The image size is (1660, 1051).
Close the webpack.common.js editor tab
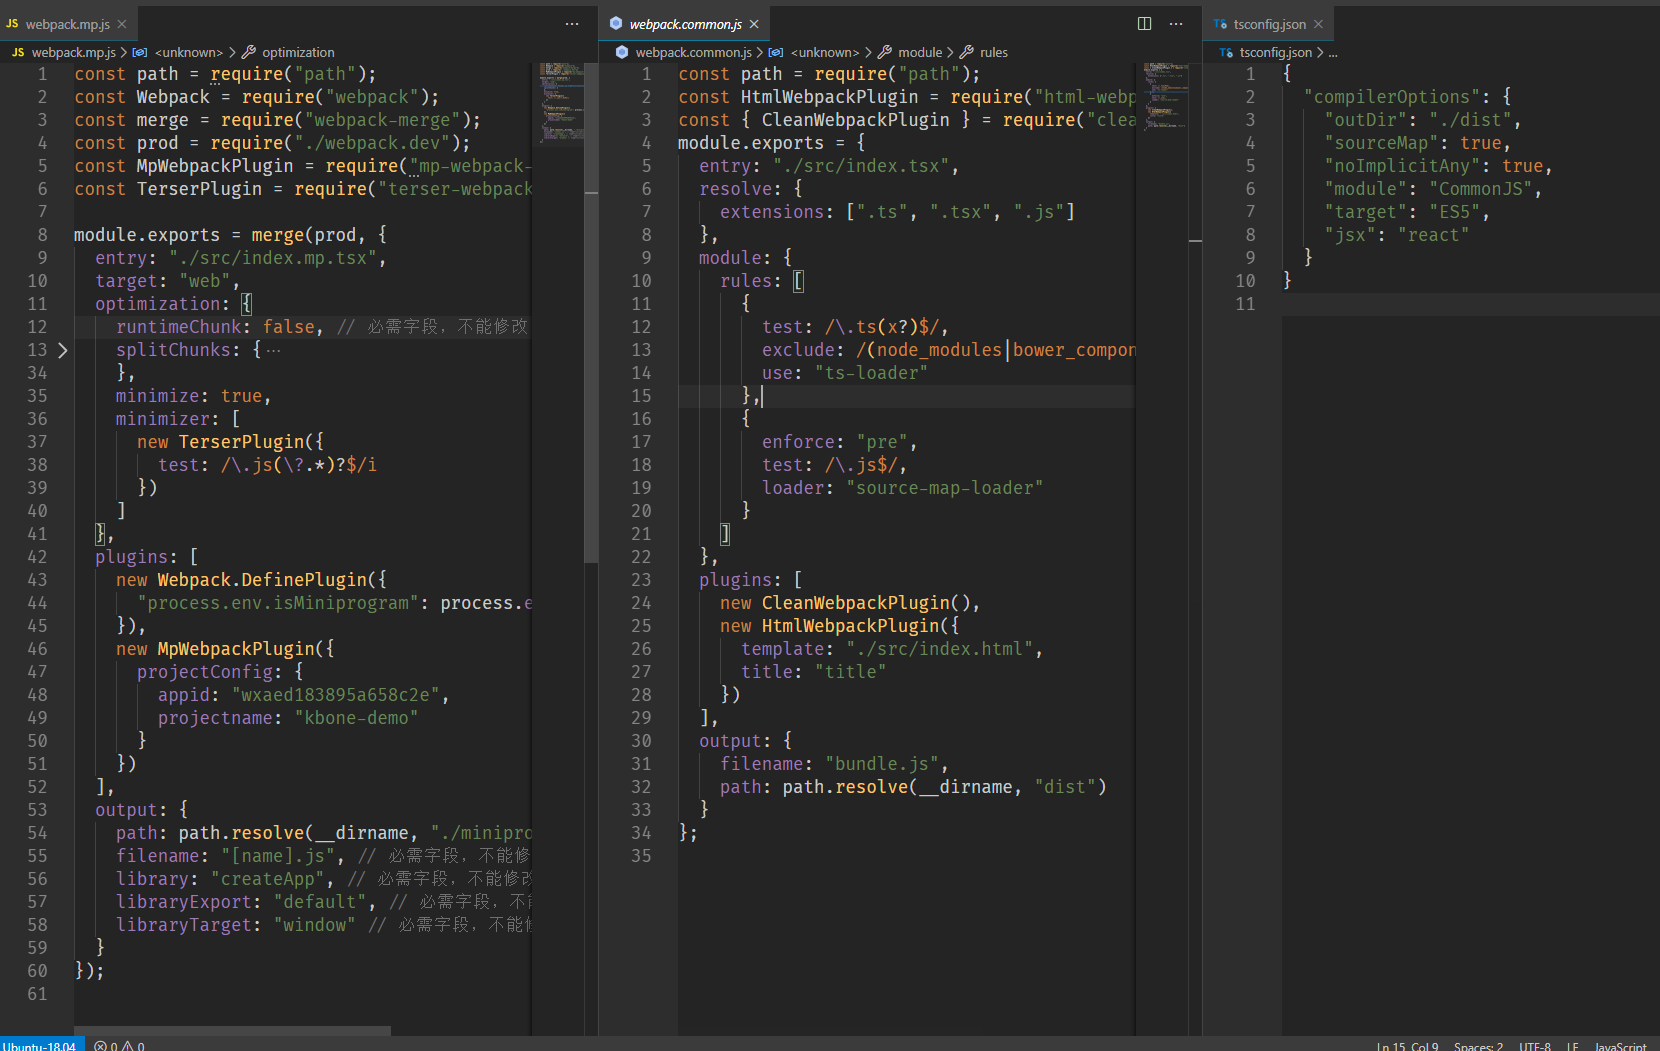click(754, 24)
